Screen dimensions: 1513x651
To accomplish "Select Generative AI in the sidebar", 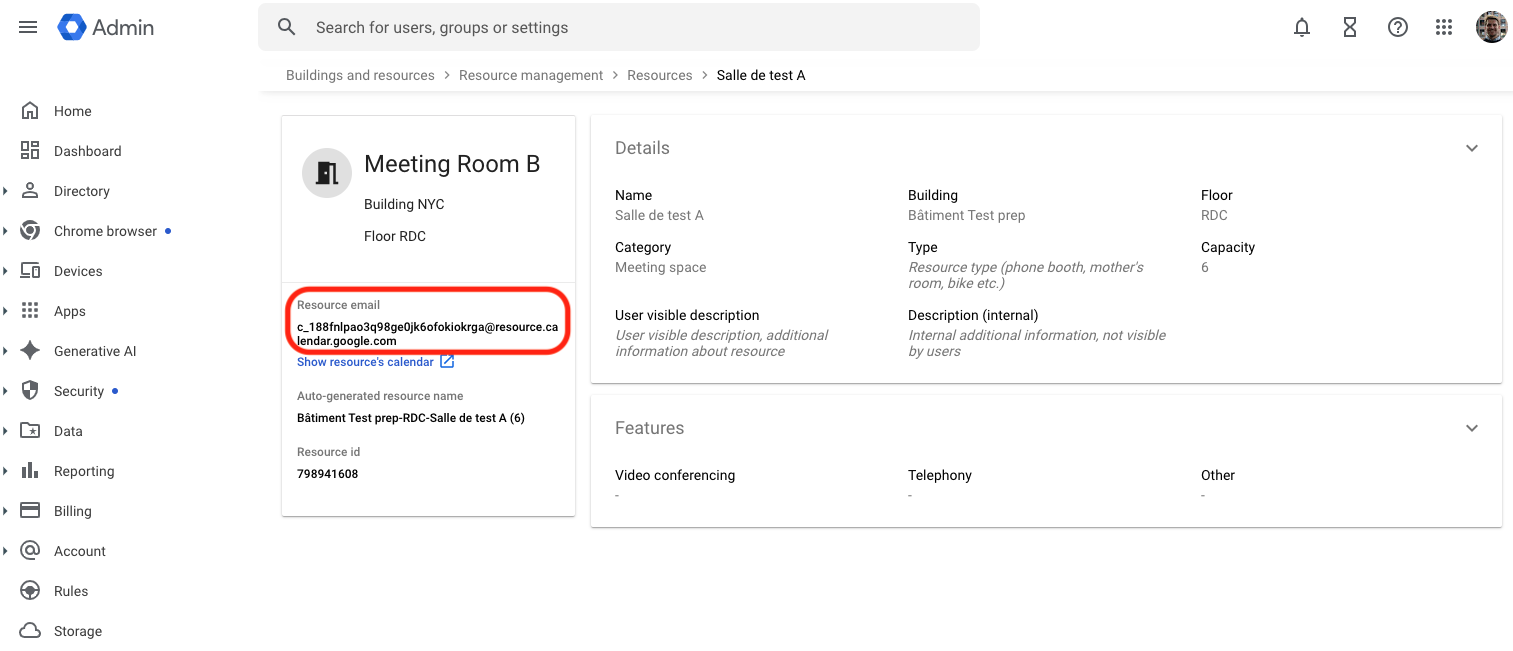I will pos(30,350).
